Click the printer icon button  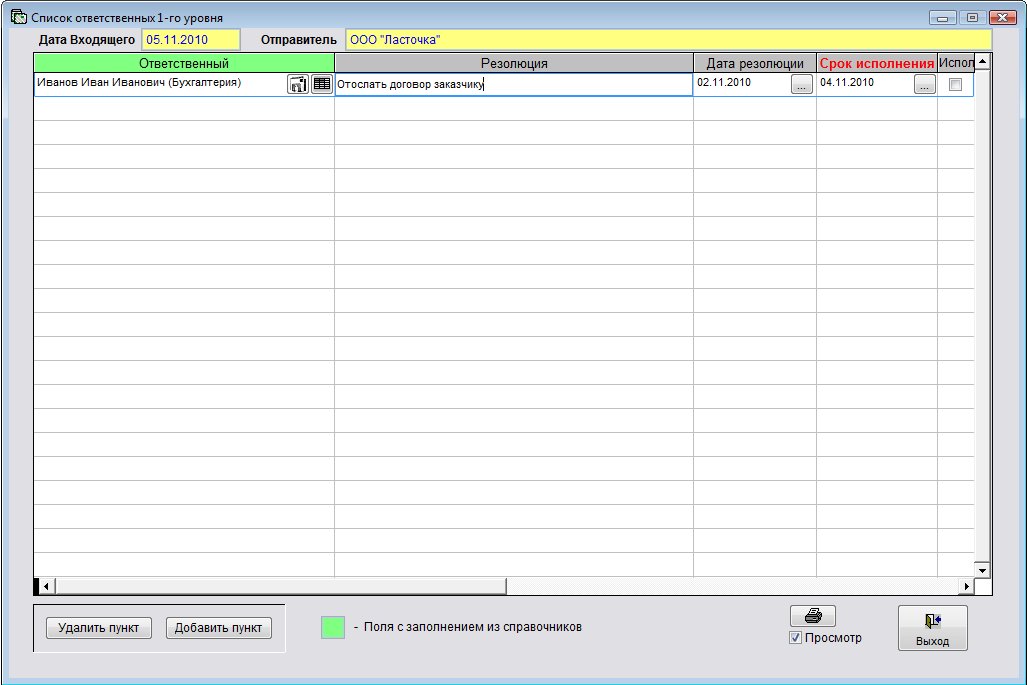(x=813, y=616)
